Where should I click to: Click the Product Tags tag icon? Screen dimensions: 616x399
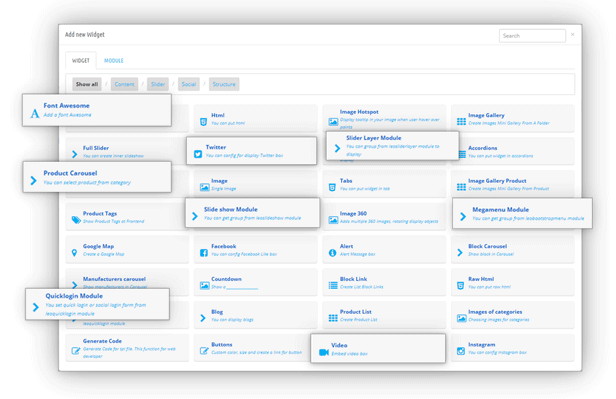[x=76, y=220]
